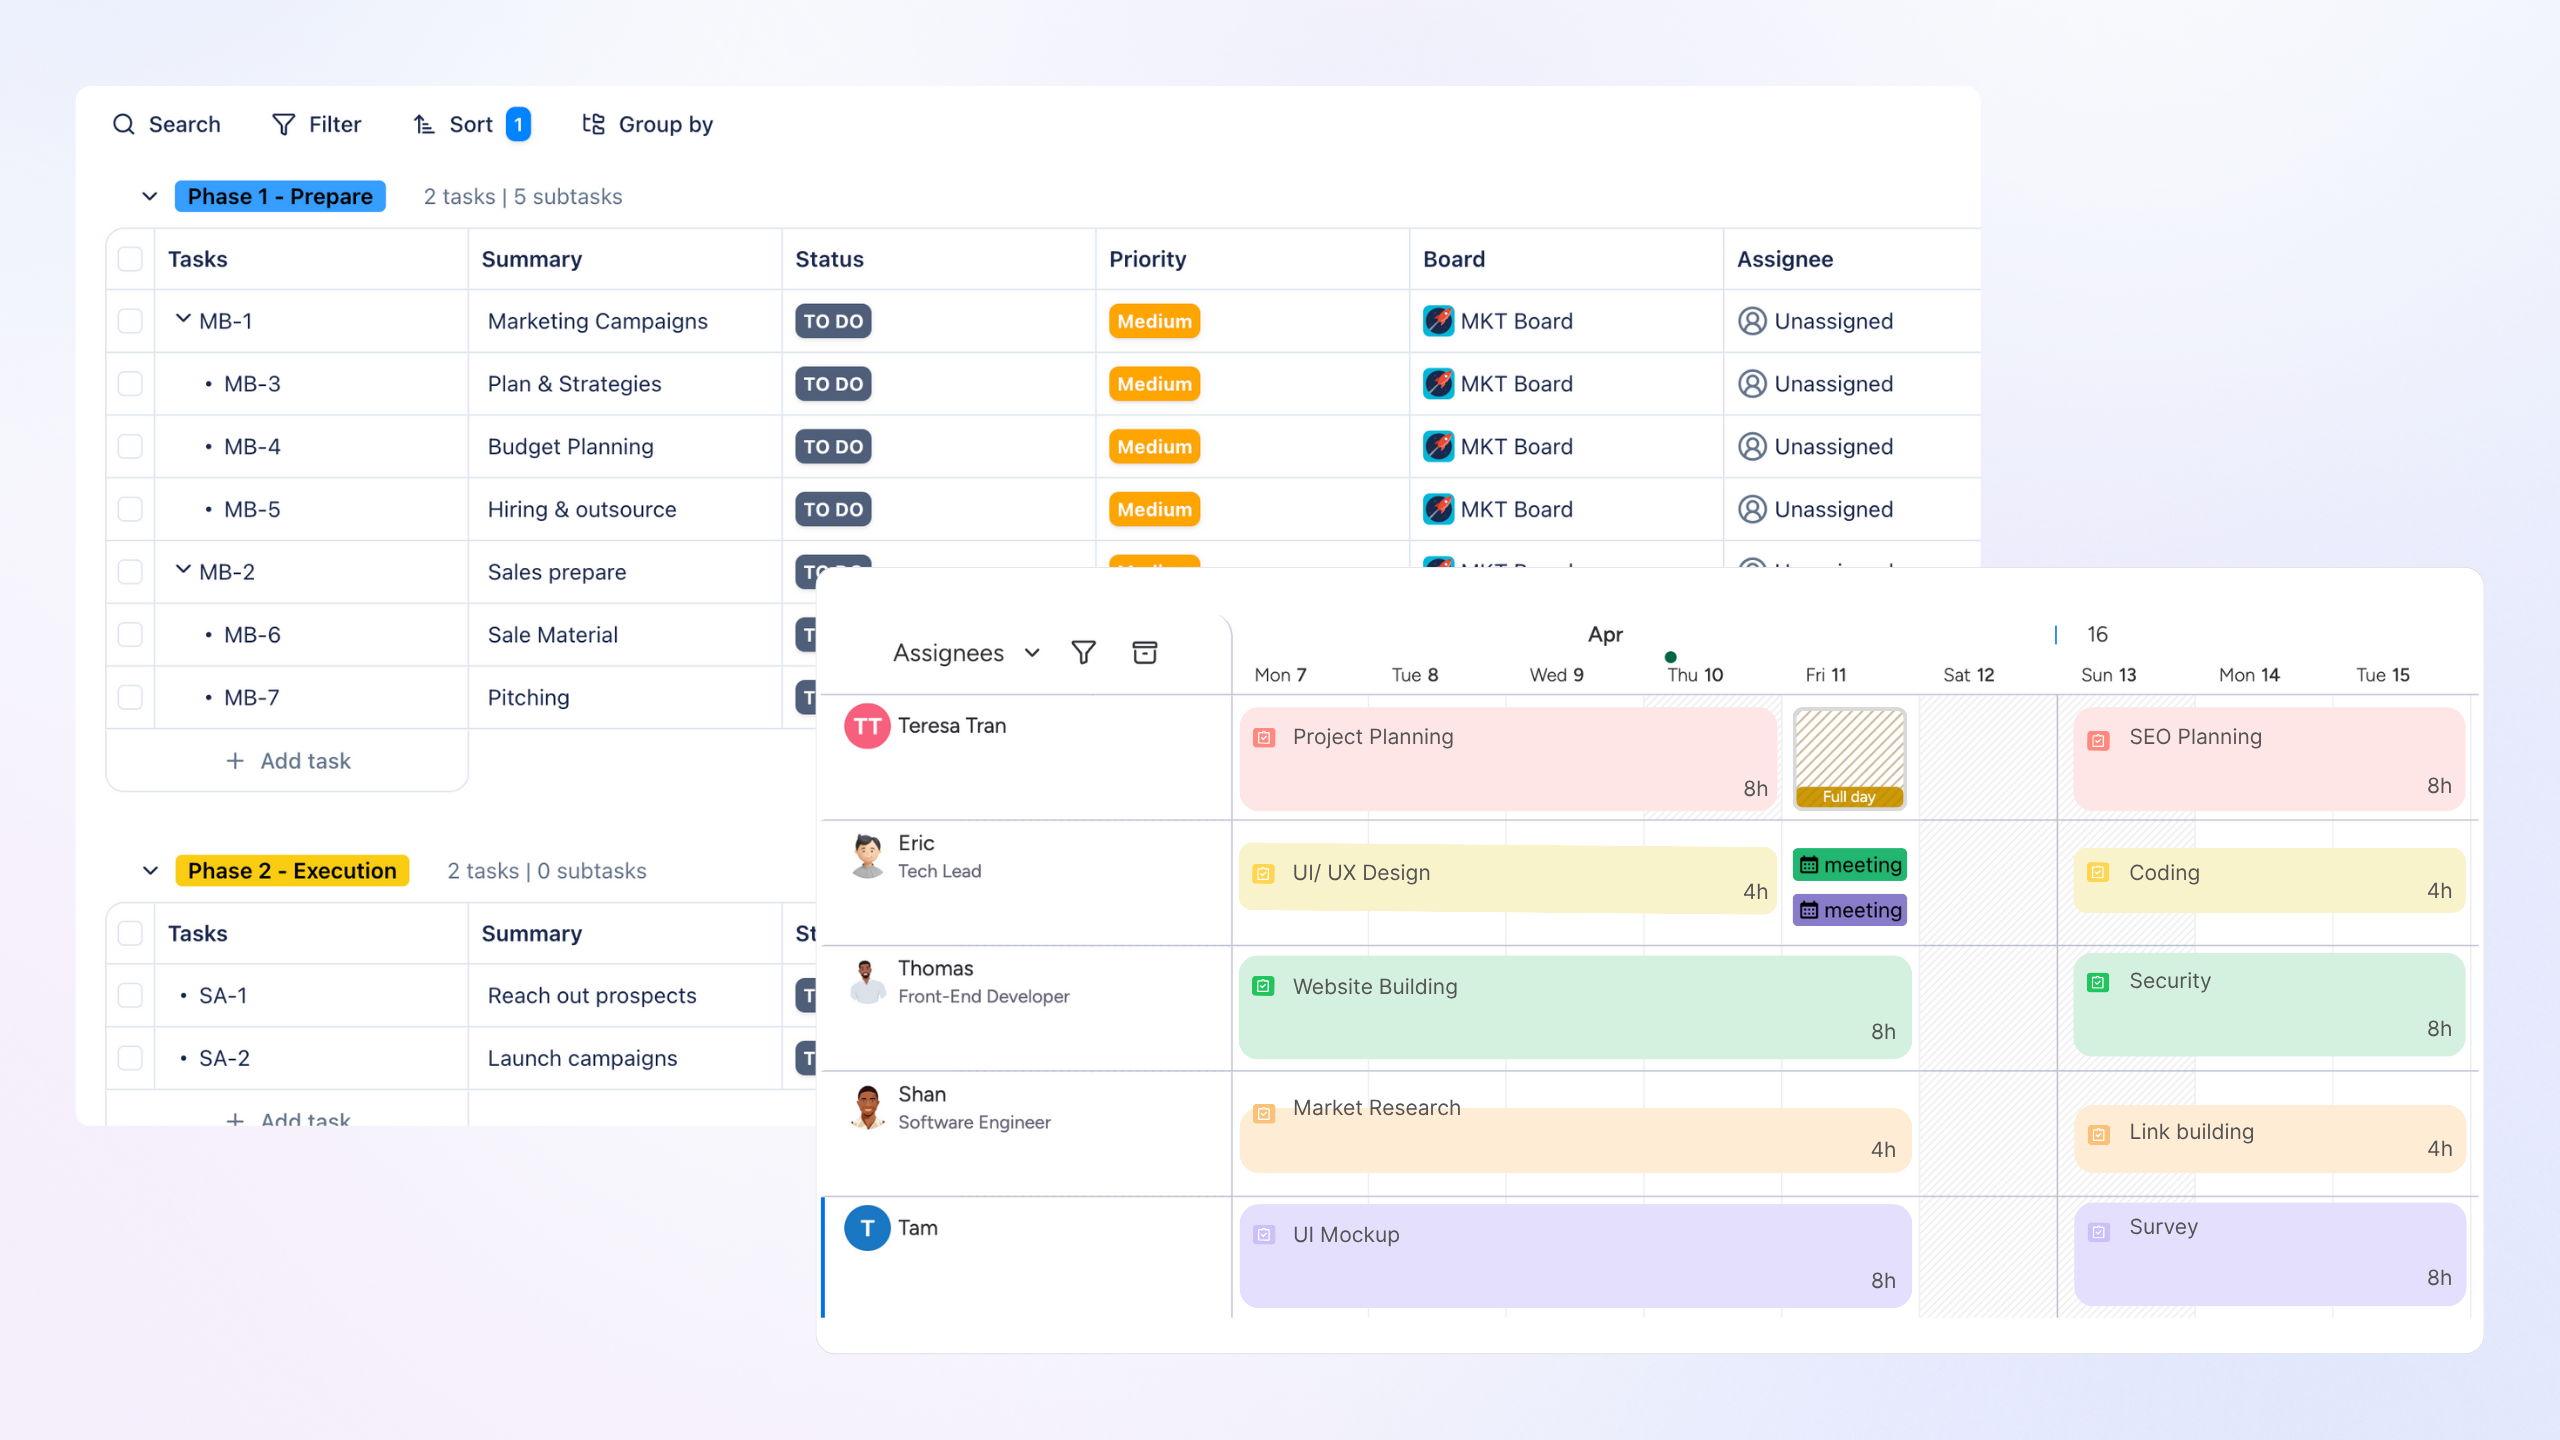Collapse MB-2 Sales prepare subtasks
The height and width of the screenshot is (1440, 2560).
coord(183,569)
